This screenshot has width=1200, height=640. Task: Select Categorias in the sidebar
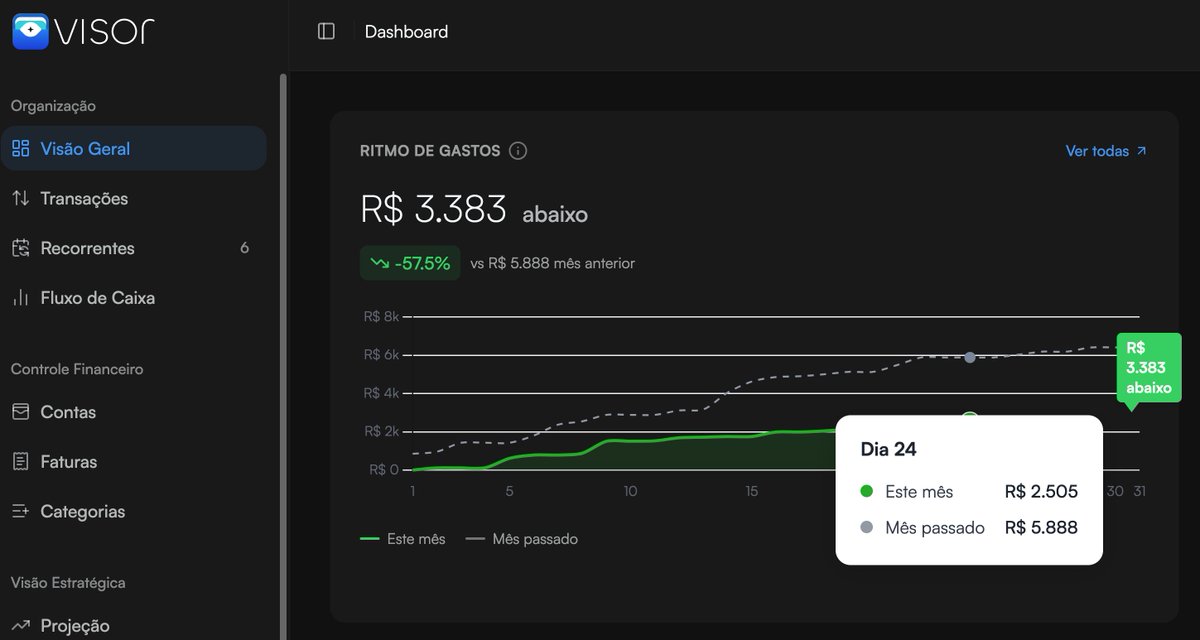coord(134,511)
